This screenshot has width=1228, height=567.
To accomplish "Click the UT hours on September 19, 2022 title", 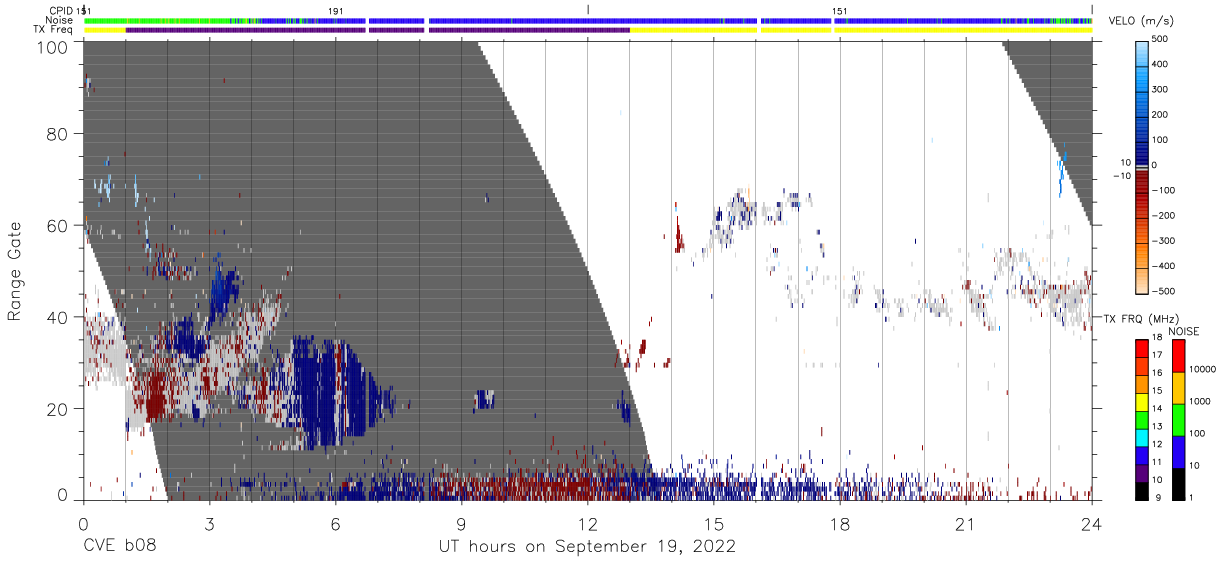I will 587,547.
